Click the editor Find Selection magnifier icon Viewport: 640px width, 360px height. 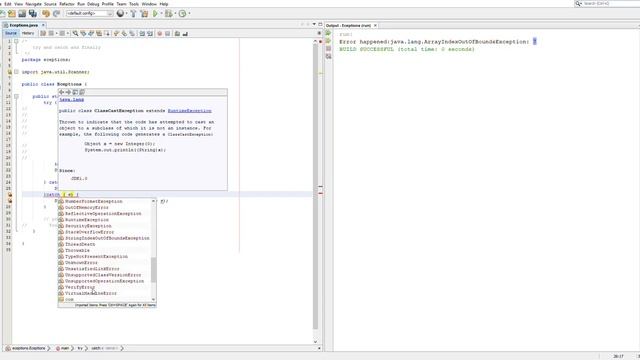tap(75, 33)
